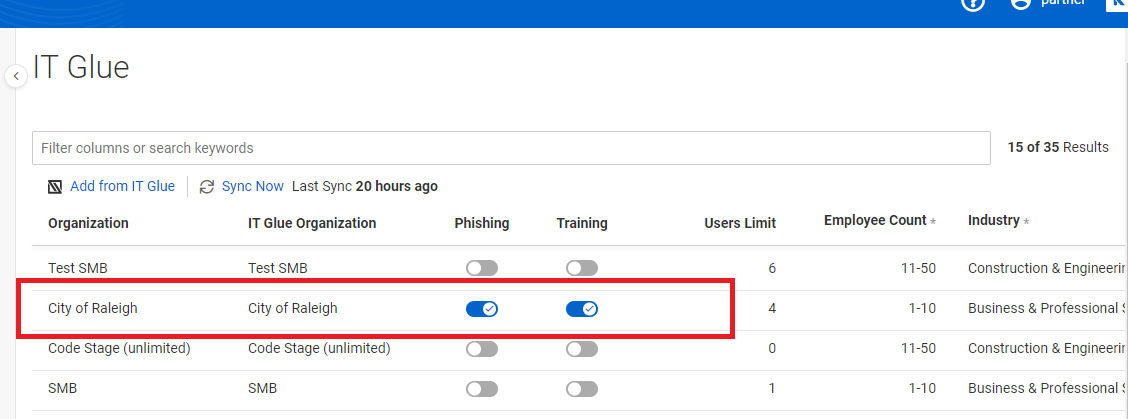Click the 15 of 35 Results text
The height and width of the screenshot is (419, 1128).
point(1058,148)
